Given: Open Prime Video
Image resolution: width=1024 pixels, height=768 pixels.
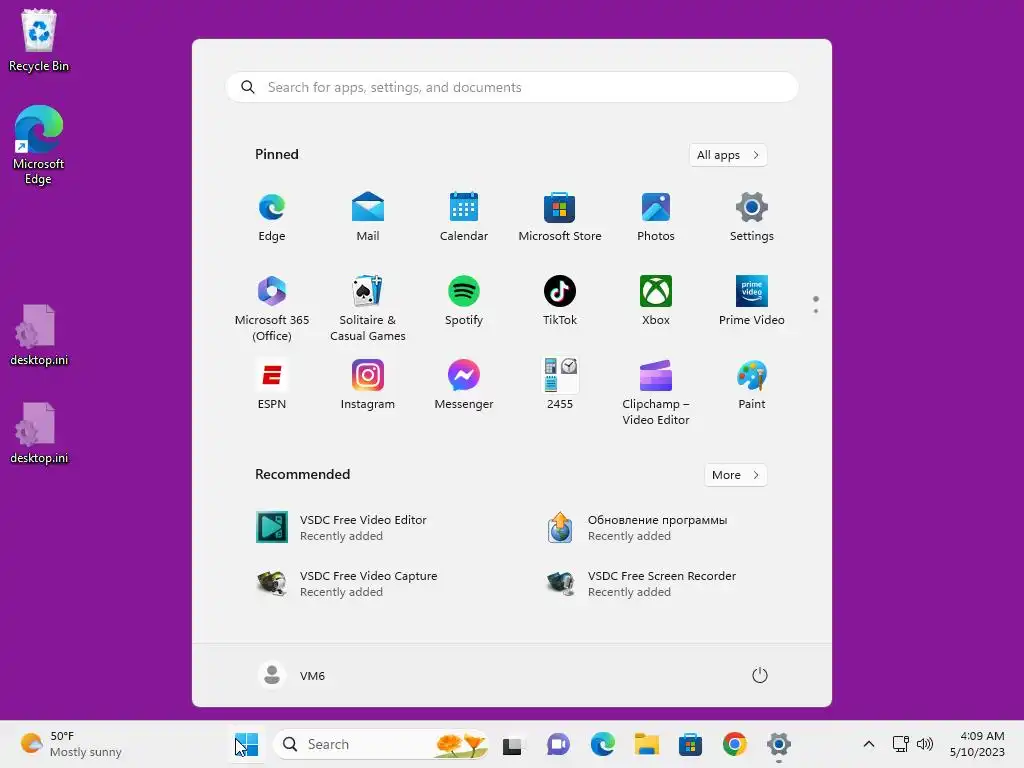Looking at the screenshot, I should 752,302.
